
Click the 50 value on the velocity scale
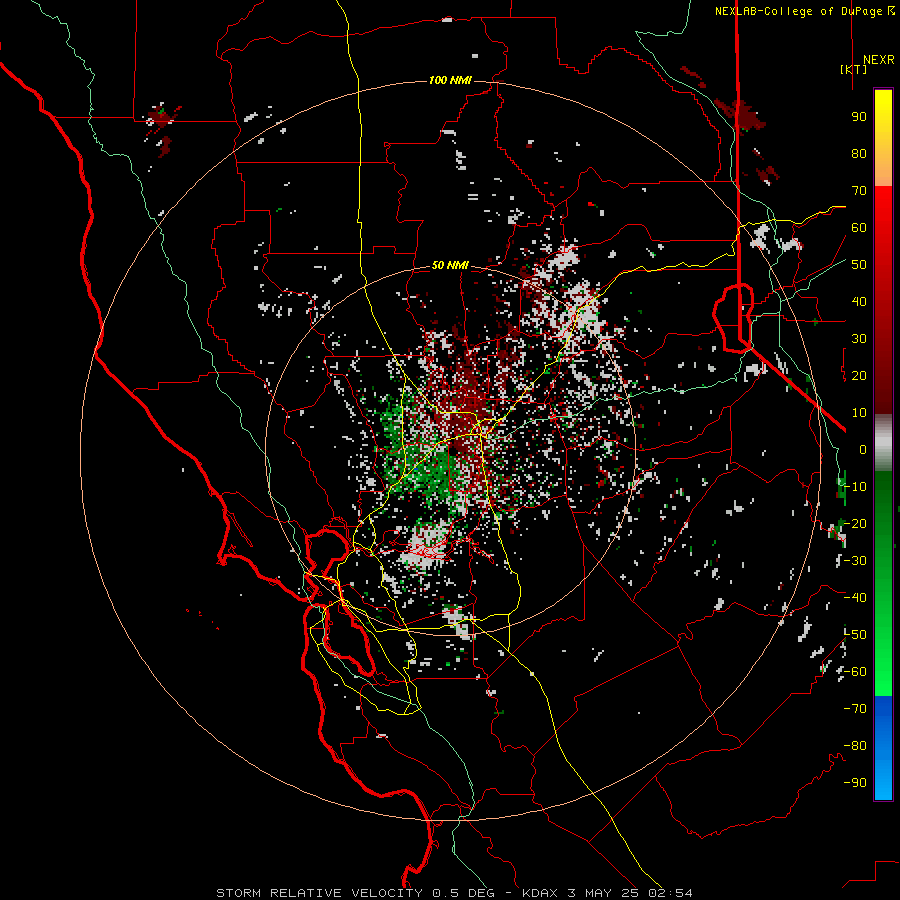click(x=859, y=265)
